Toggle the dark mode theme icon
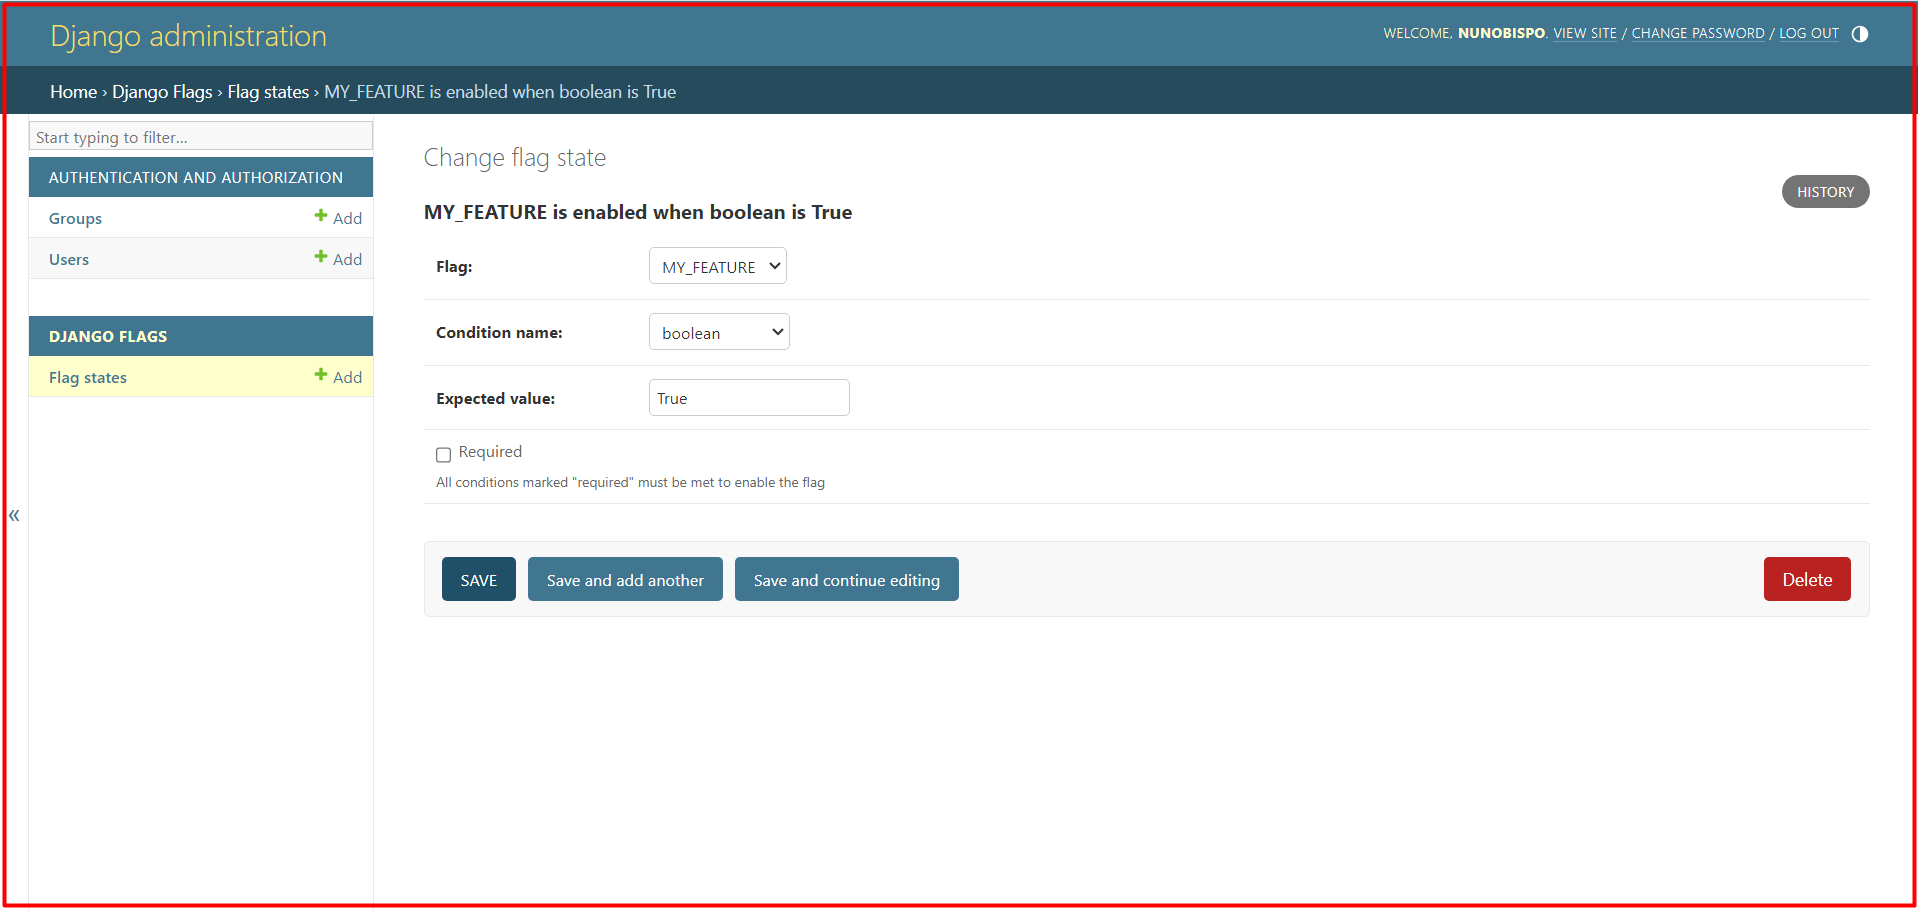The width and height of the screenshot is (1918, 911). click(x=1860, y=33)
